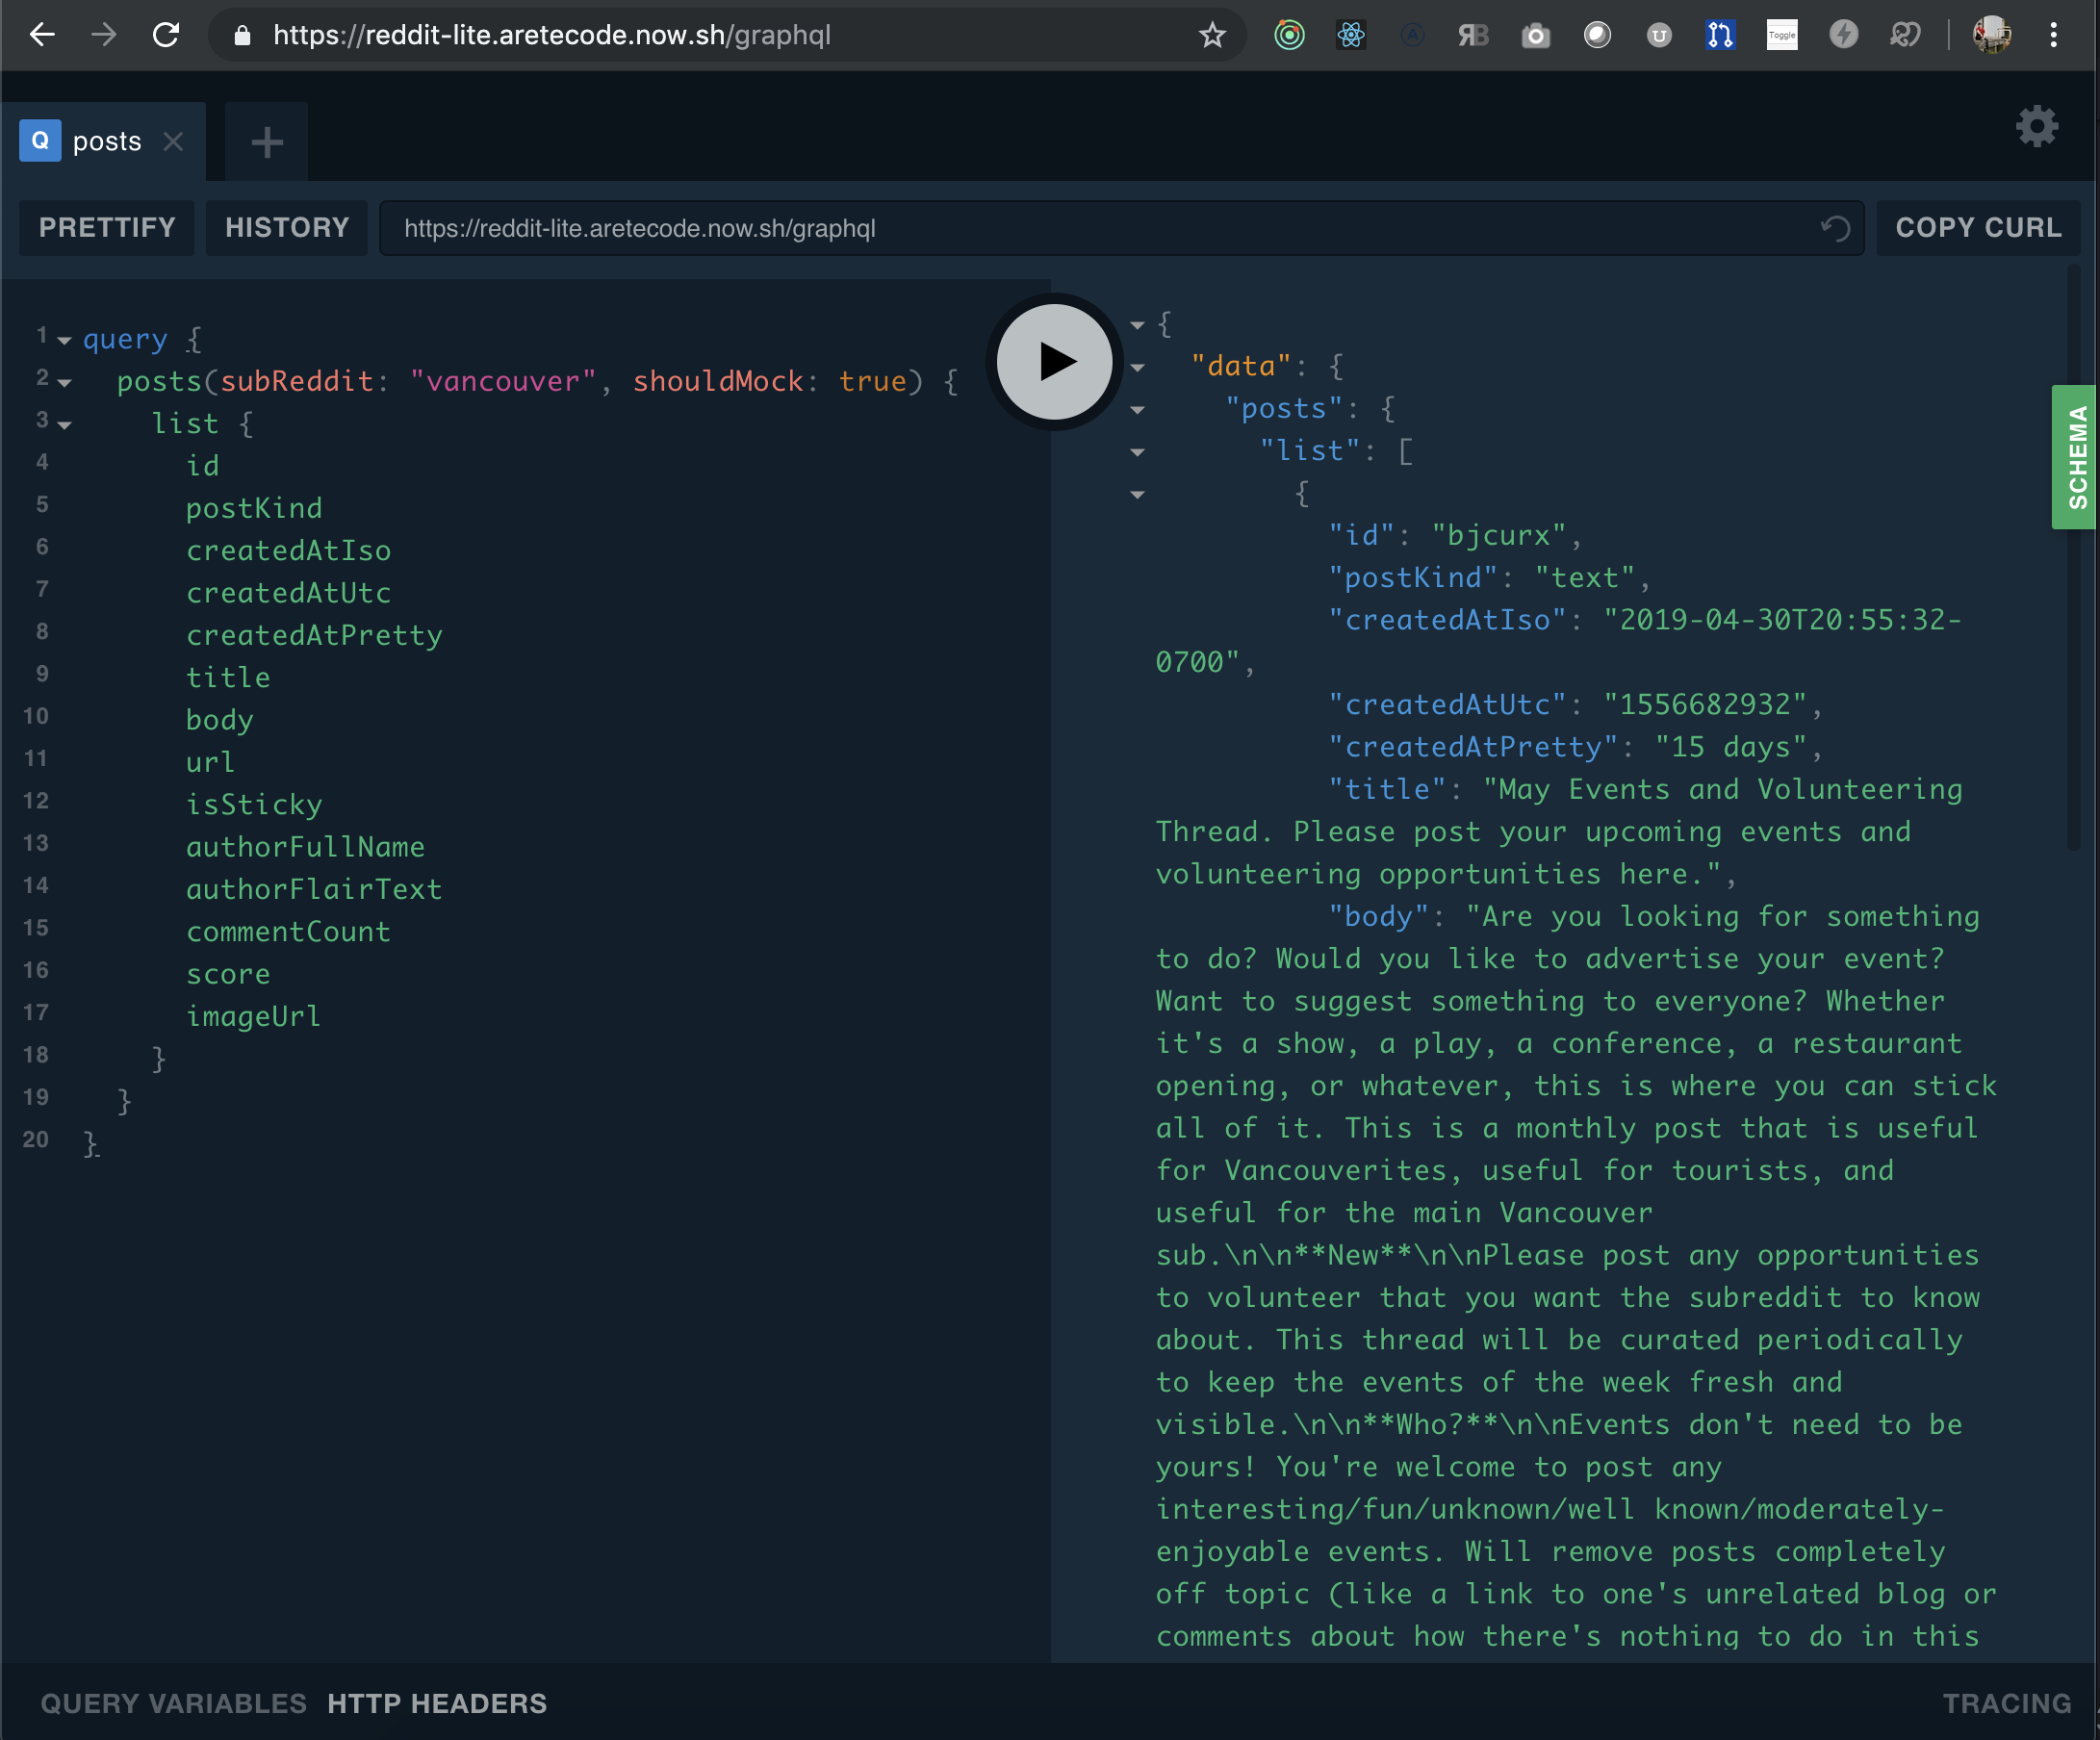Click the camera screenshot extension icon
The height and width of the screenshot is (1740, 2100).
coord(1536,35)
